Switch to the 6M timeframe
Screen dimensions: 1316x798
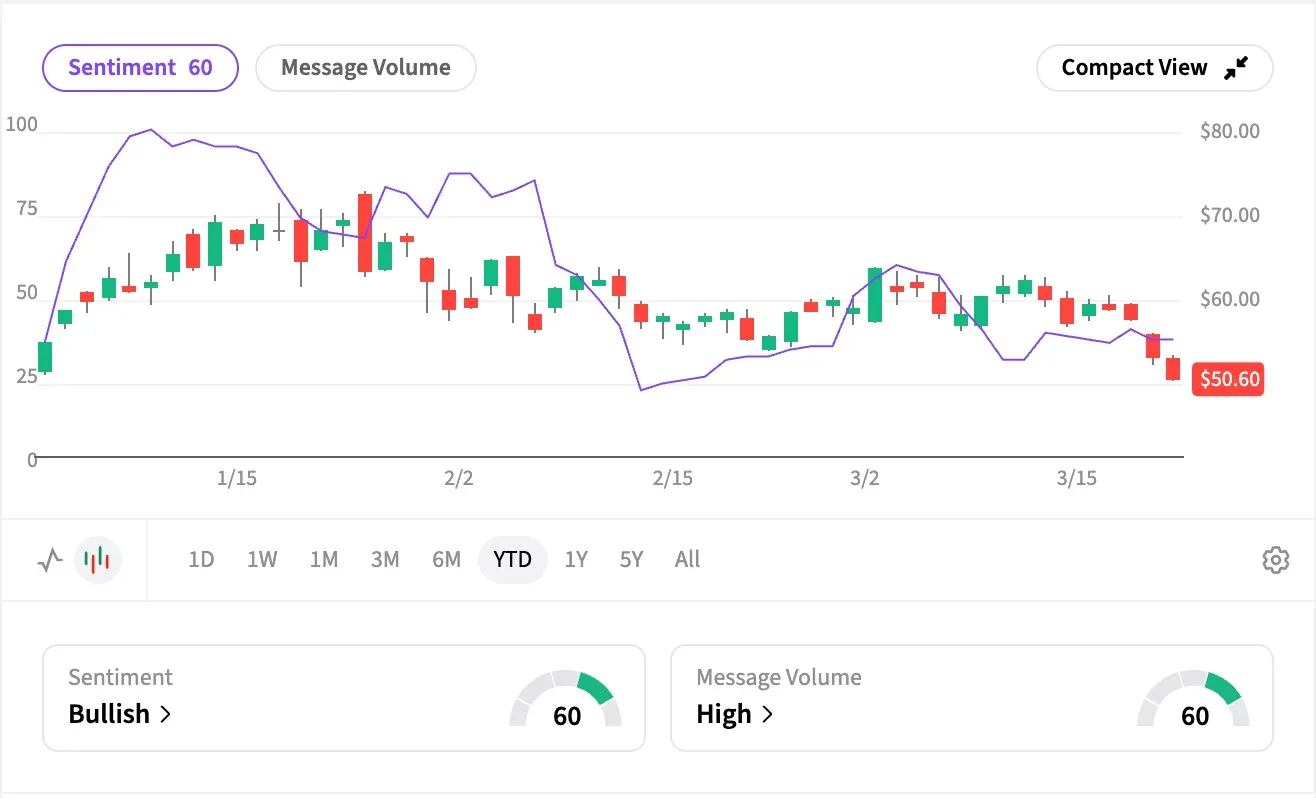point(446,560)
